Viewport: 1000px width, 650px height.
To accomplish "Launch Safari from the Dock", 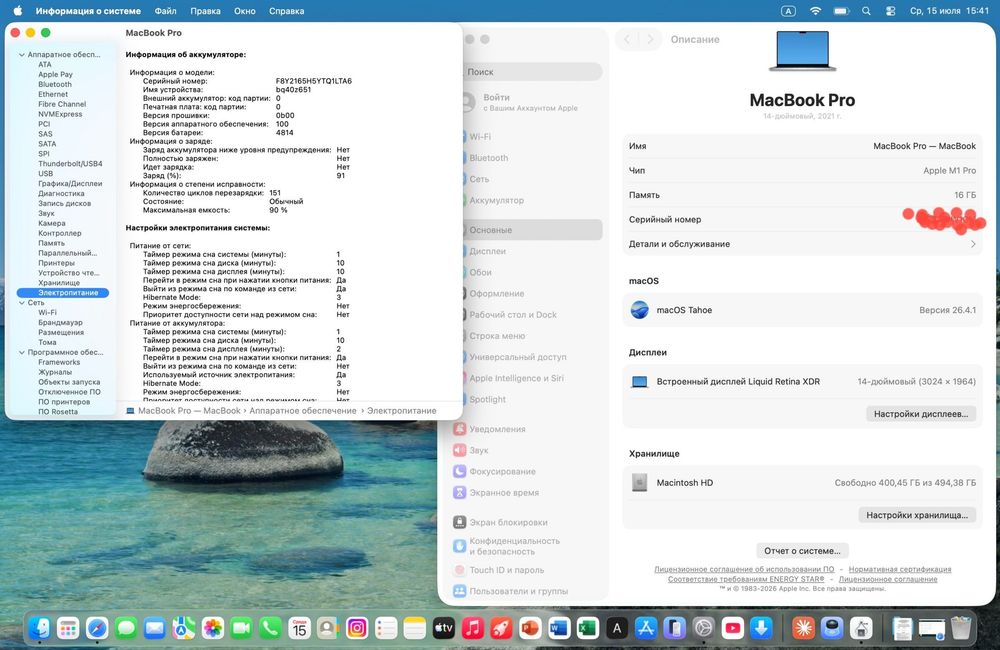I will (97, 628).
